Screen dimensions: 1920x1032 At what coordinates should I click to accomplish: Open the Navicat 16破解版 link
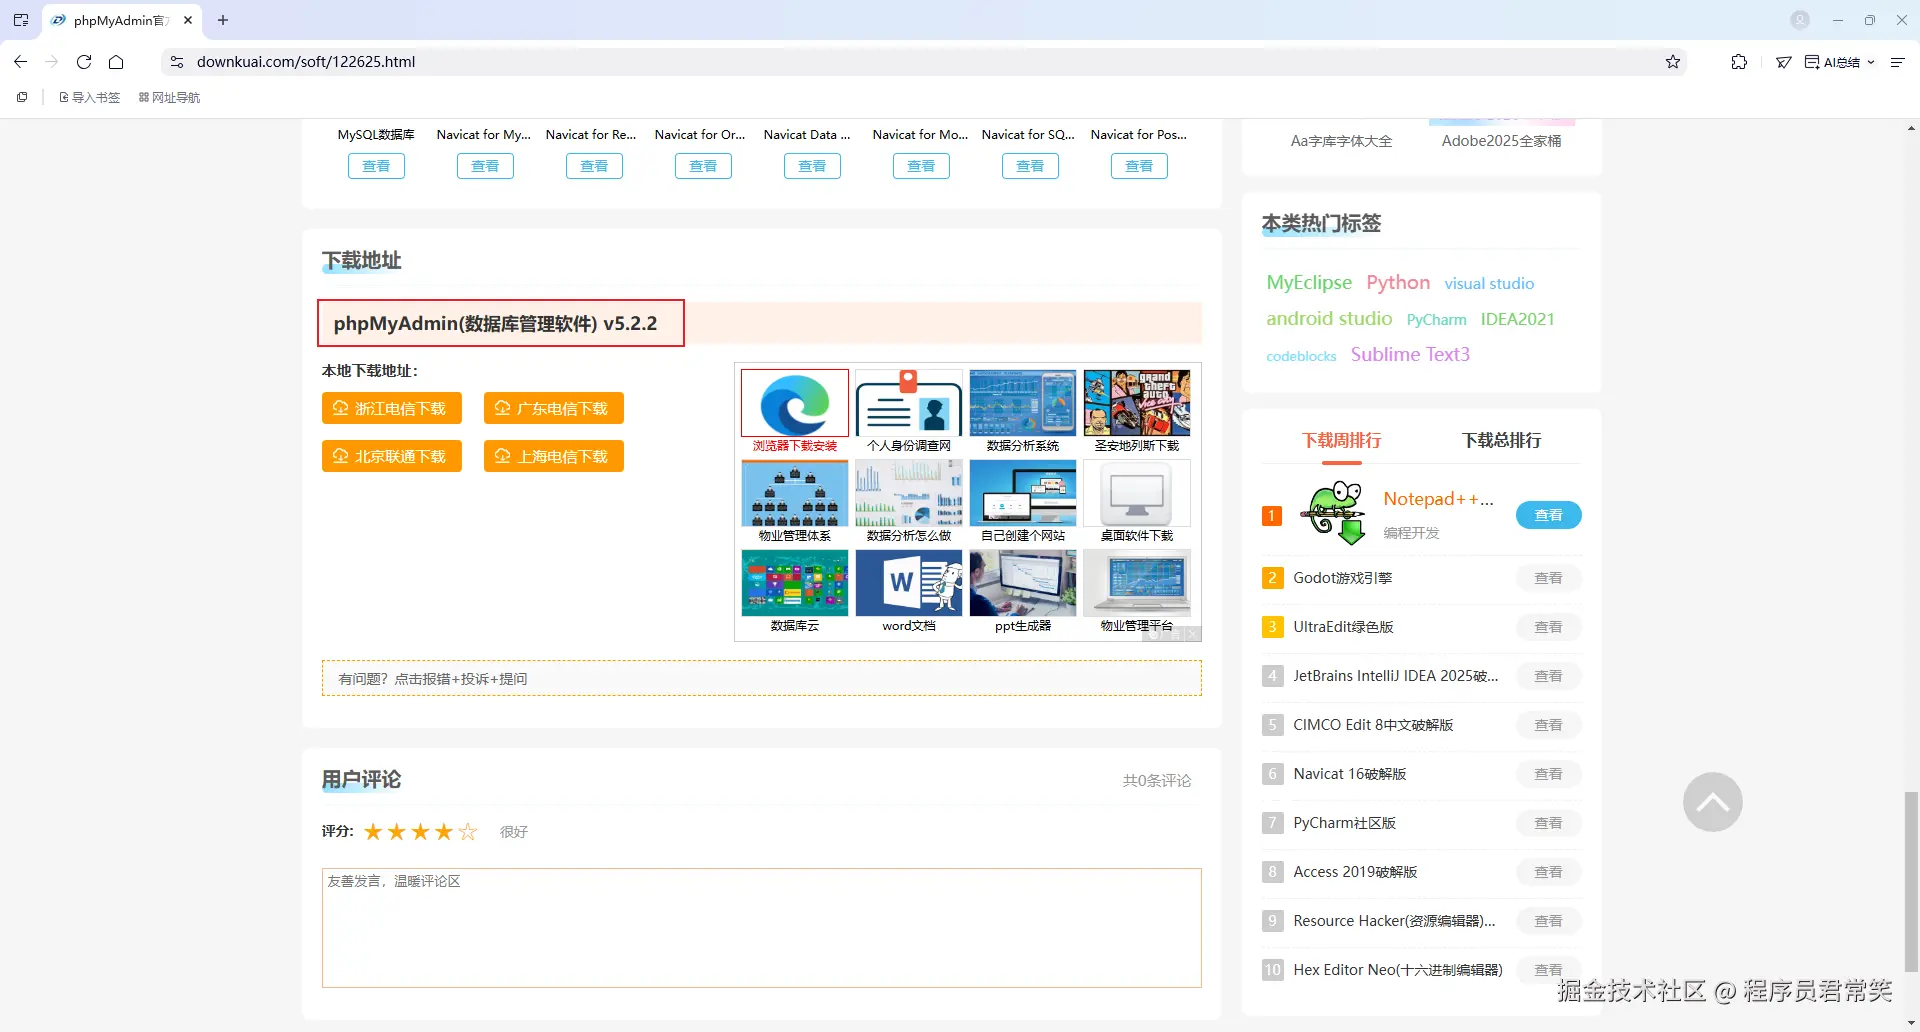click(1350, 774)
